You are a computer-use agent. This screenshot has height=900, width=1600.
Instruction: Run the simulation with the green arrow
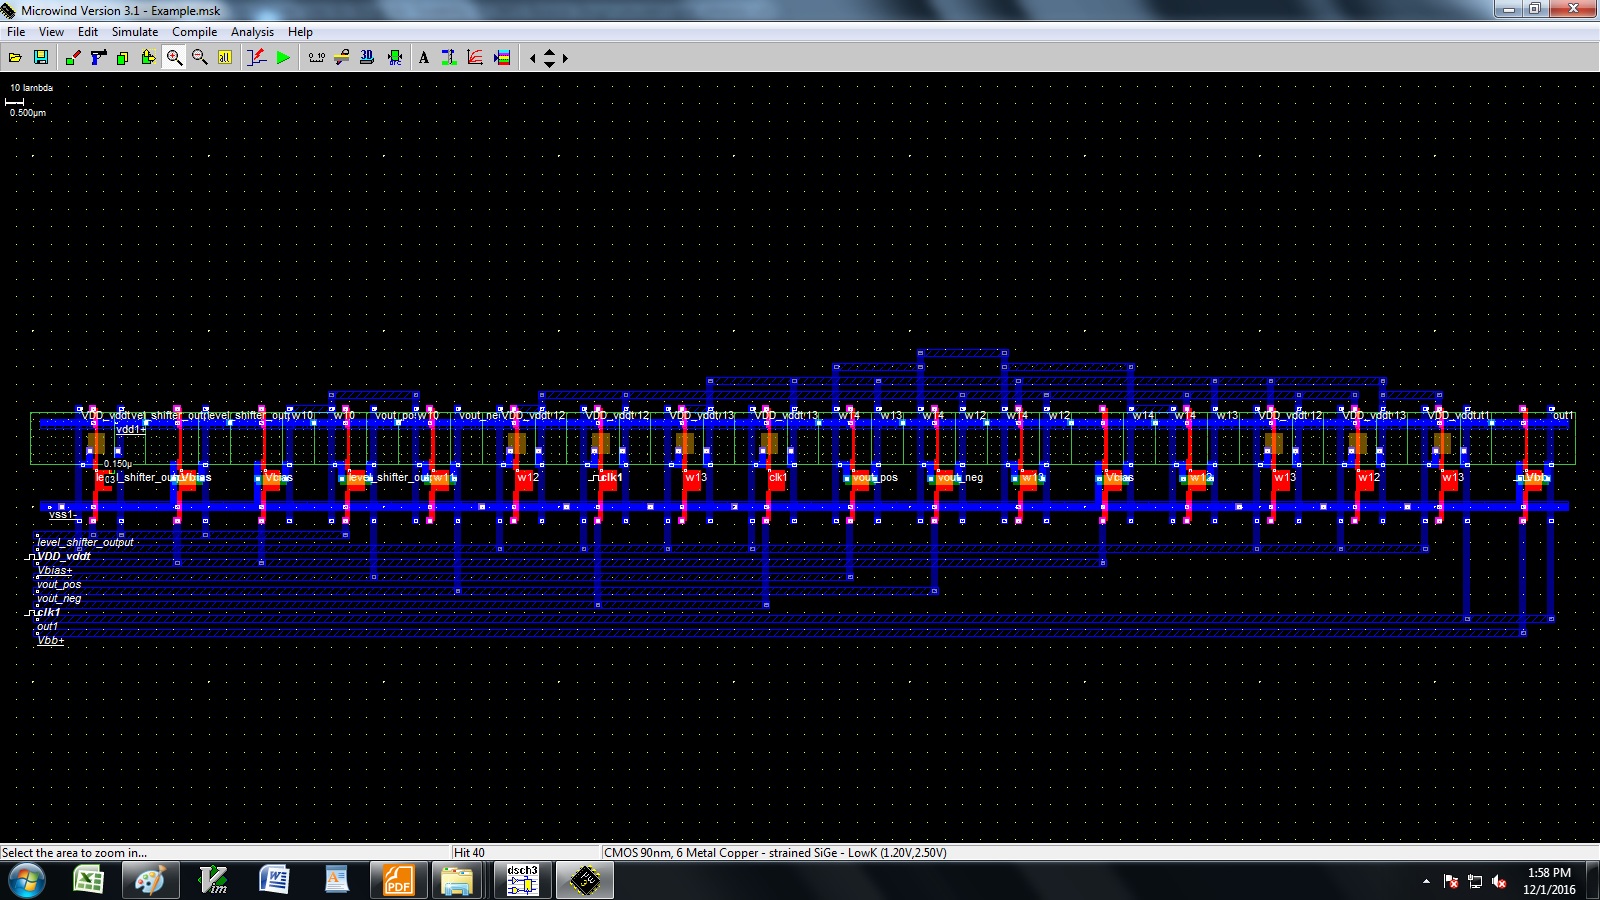pos(283,58)
